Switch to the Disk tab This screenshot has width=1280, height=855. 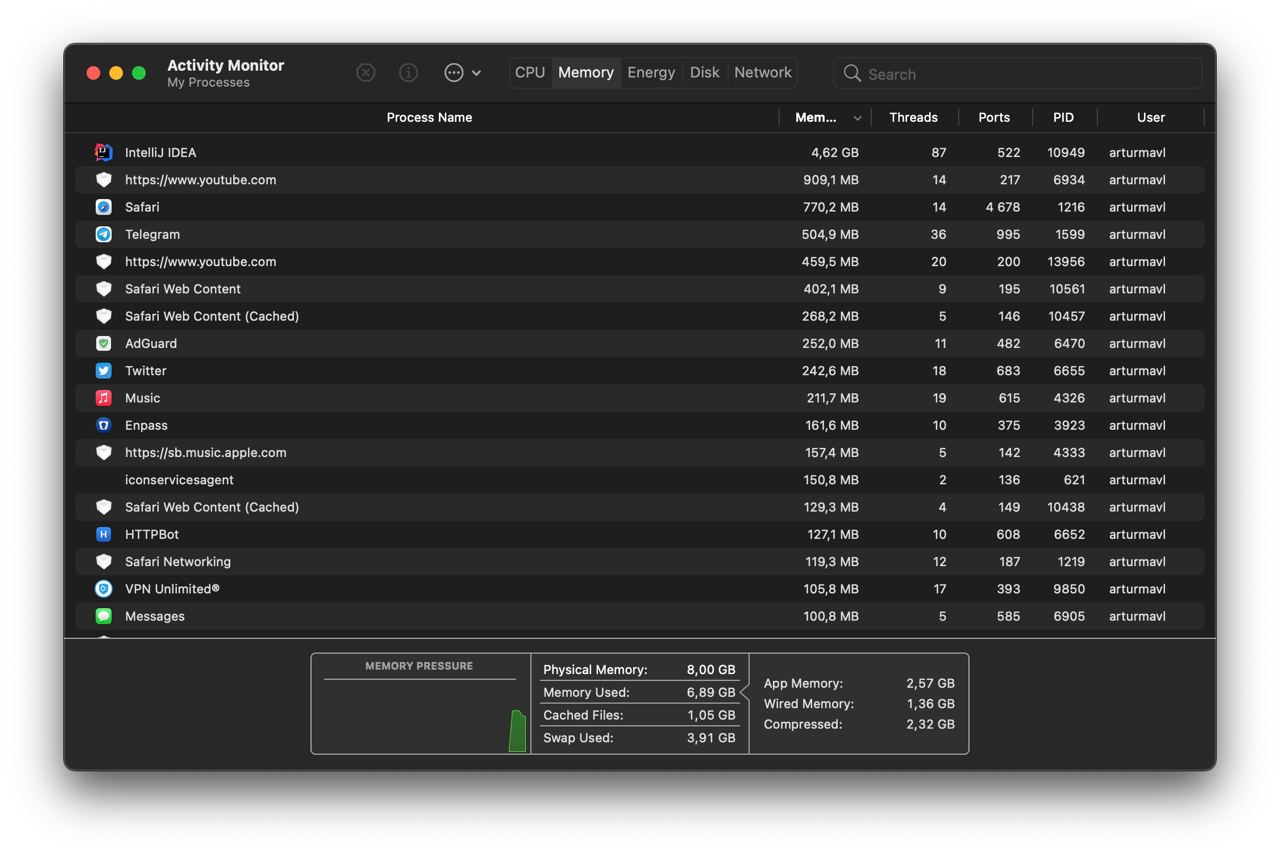[705, 72]
